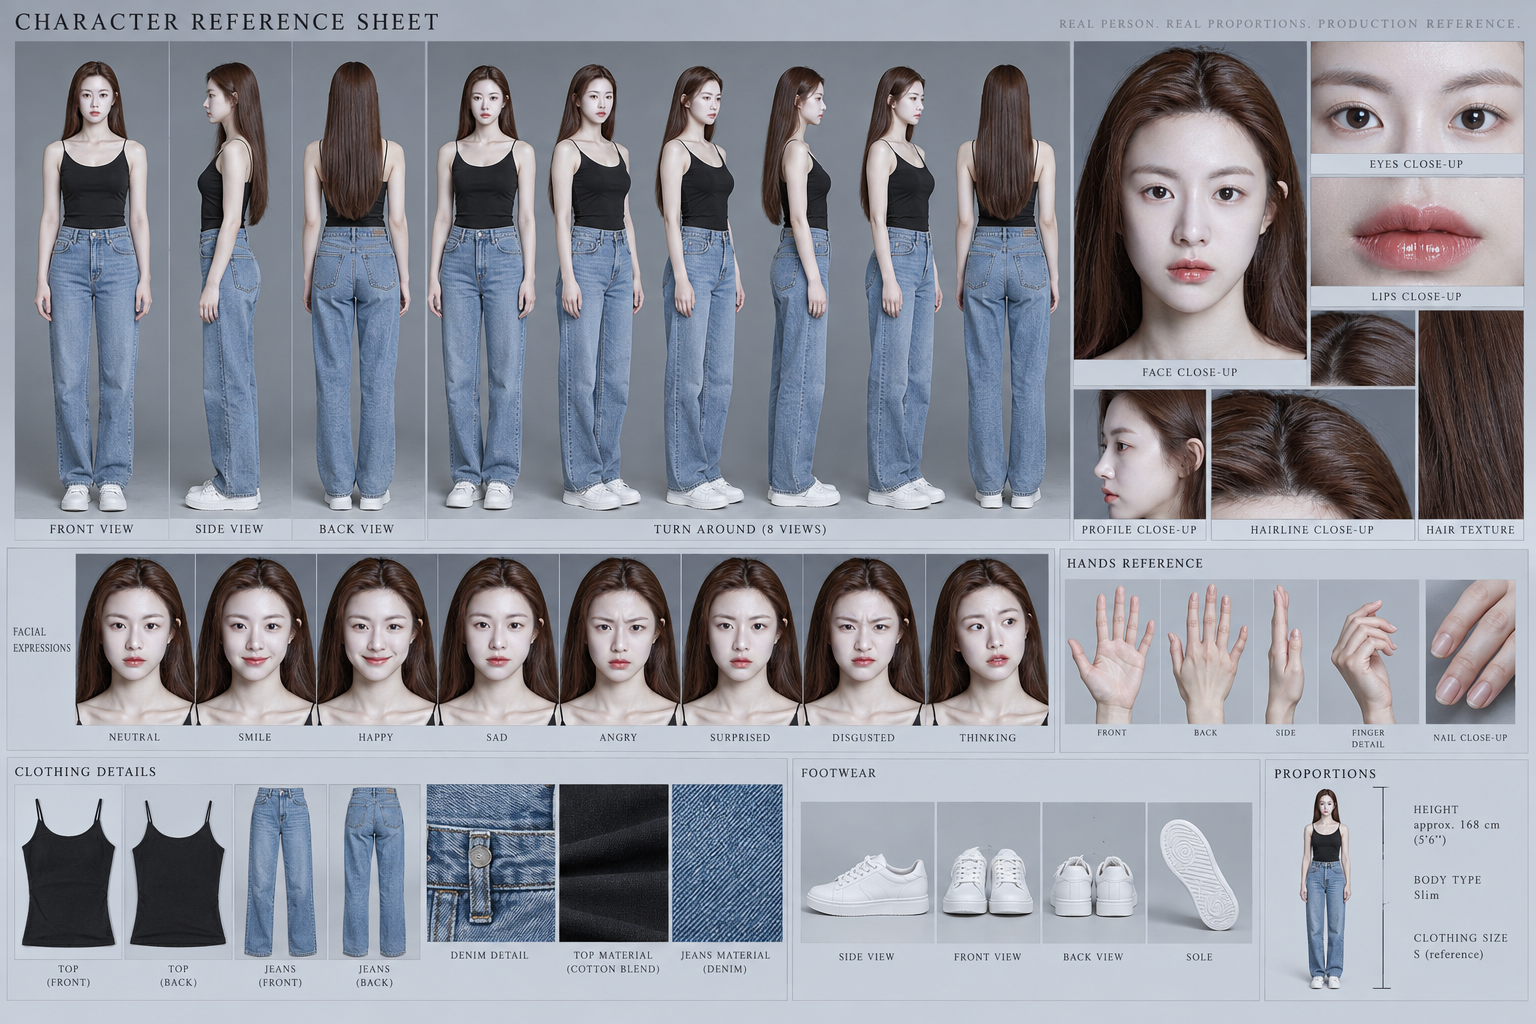
Task: Click the 'approx. 168 cm' height text
Action: (1456, 825)
